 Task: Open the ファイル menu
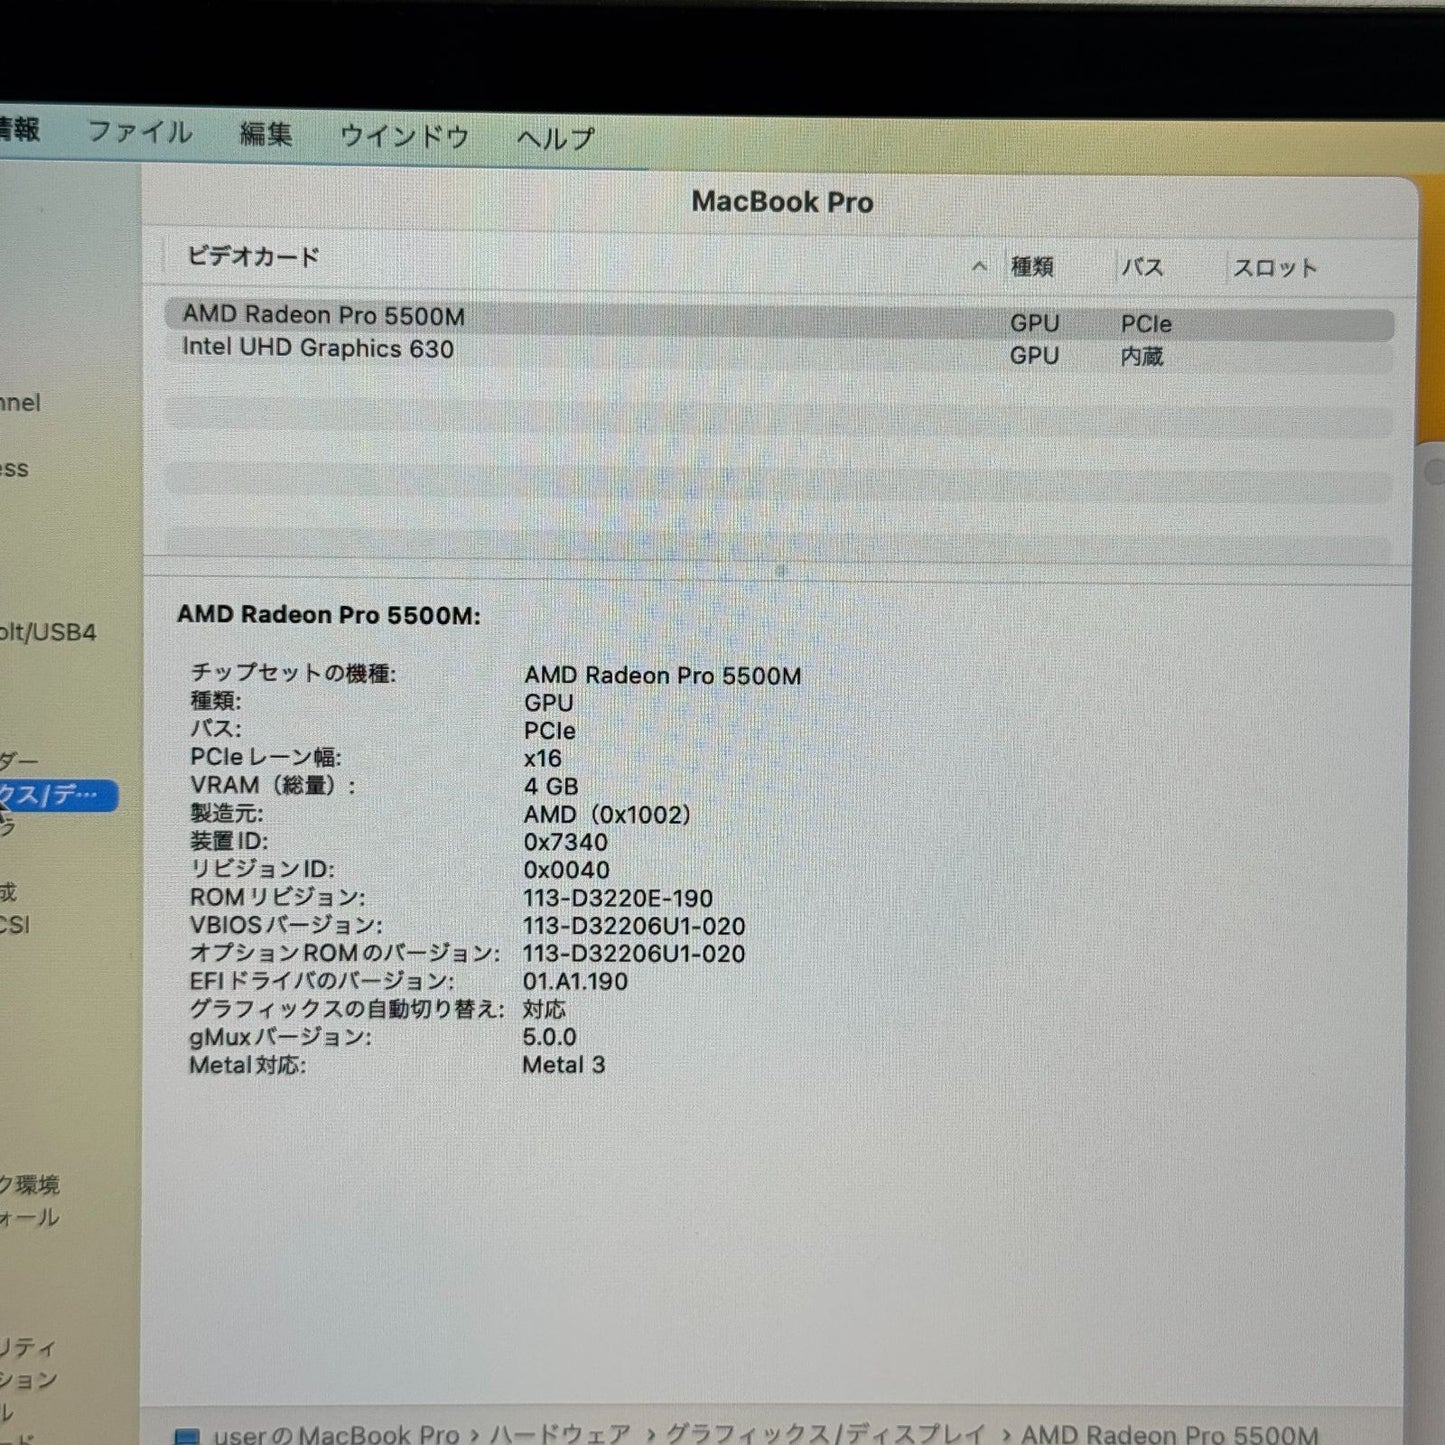tap(140, 132)
